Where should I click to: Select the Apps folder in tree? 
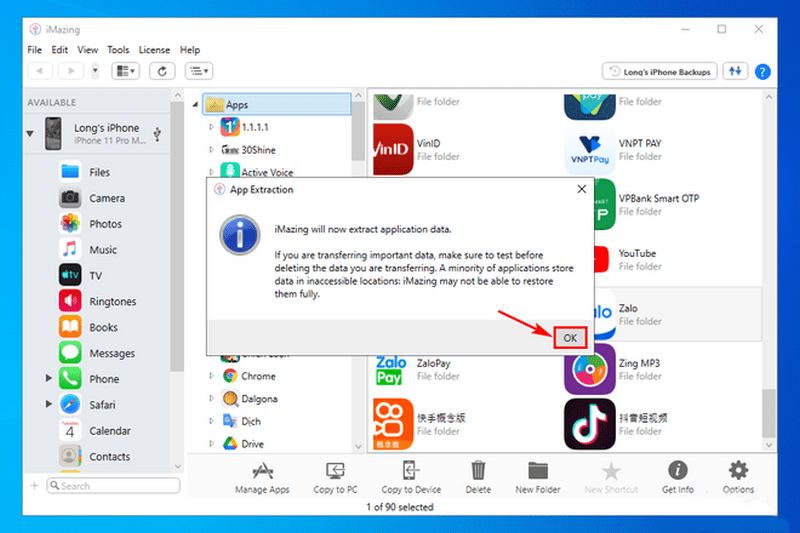[x=277, y=105]
